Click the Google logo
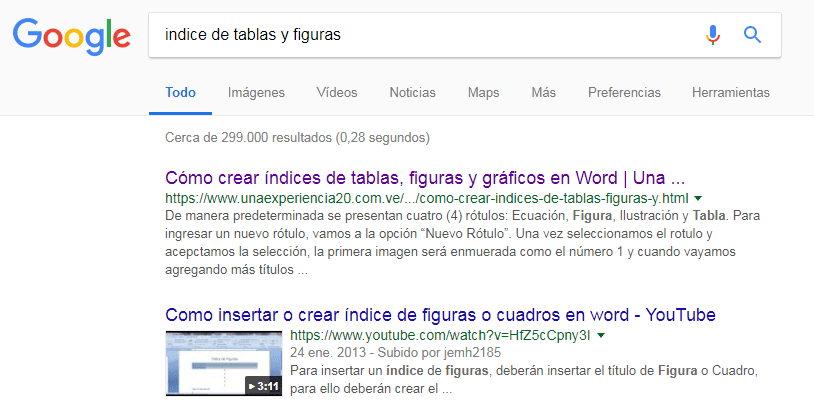814x404 pixels. point(72,36)
